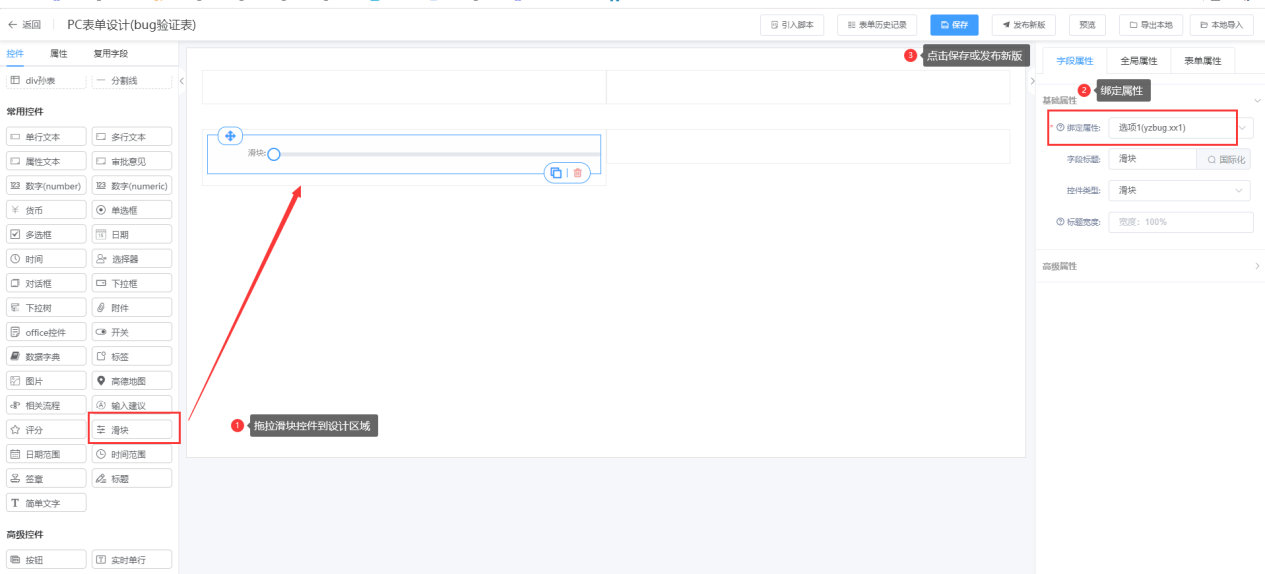Select the 相关流程 control
Viewport: 1265px width, 574px height.
pos(46,406)
